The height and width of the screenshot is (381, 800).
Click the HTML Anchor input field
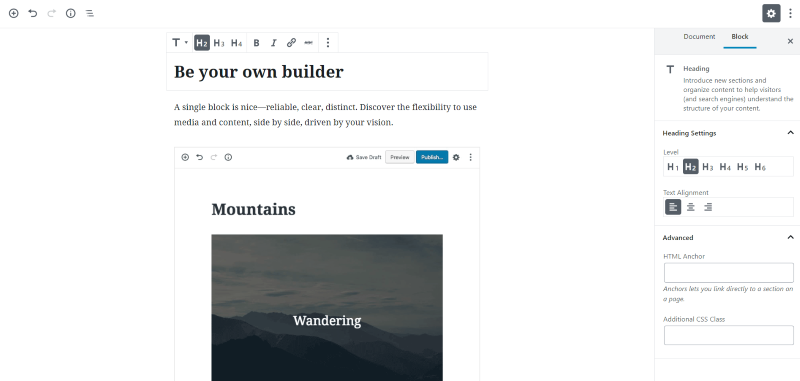click(x=729, y=273)
